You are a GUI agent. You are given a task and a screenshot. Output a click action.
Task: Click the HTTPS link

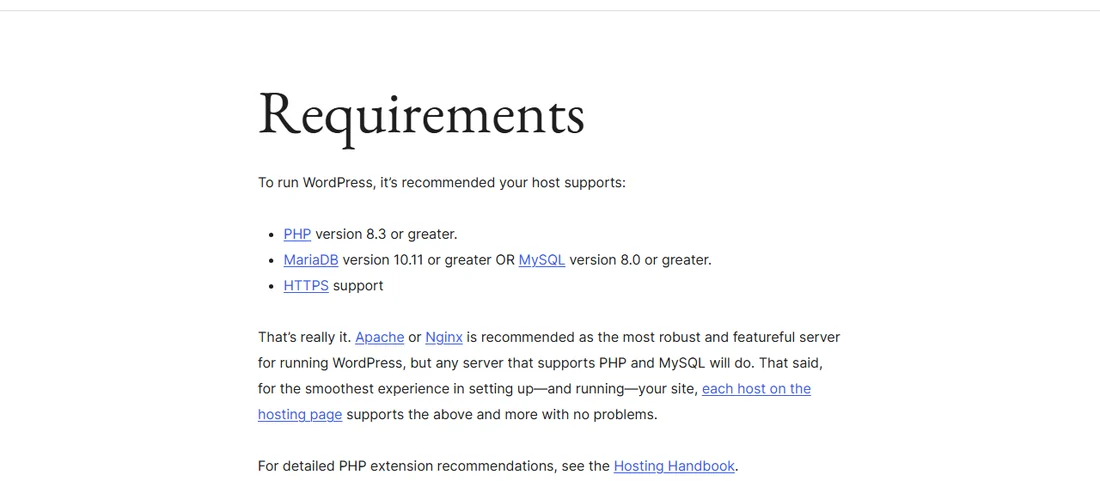click(306, 285)
